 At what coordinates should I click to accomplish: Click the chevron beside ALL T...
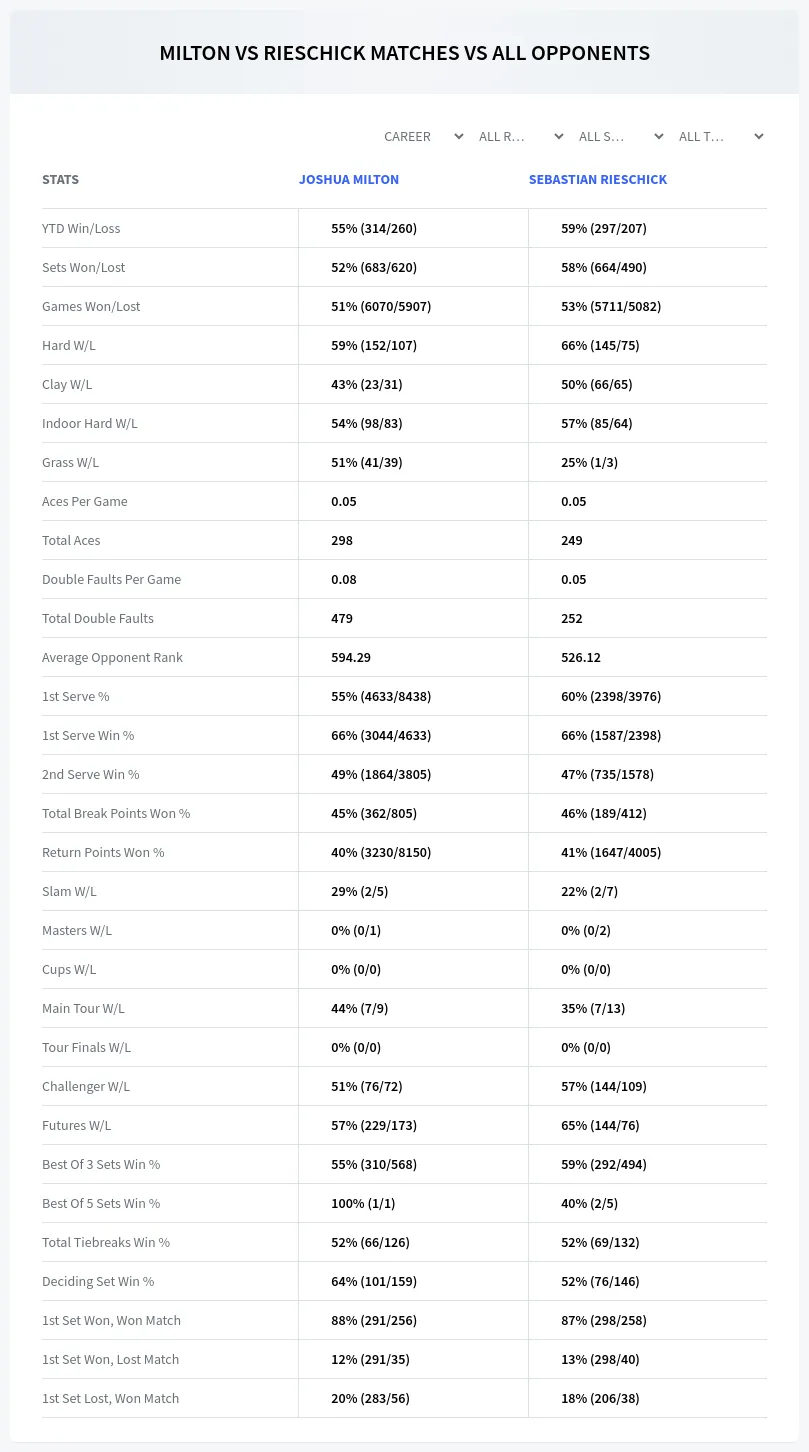tap(758, 136)
